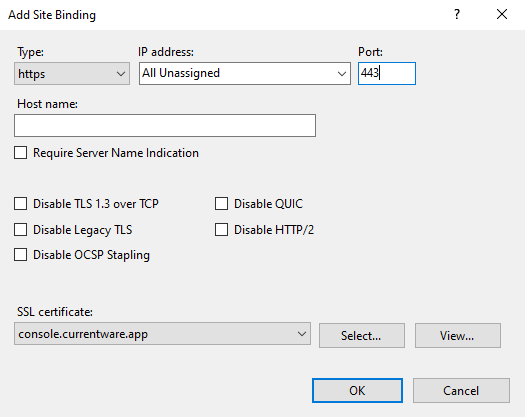Open the Type dropdown showing https
The image size is (525, 417).
72,73
